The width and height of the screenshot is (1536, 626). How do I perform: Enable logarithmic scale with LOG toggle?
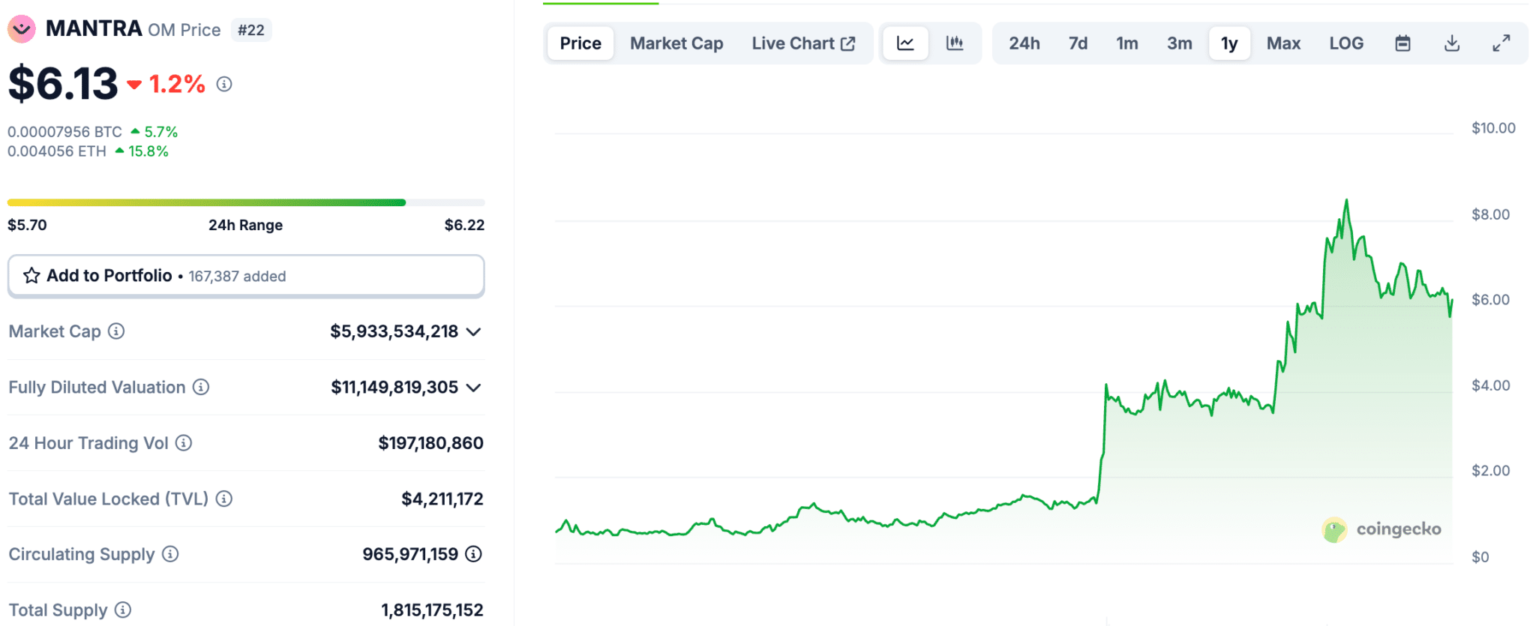pyautogui.click(x=1346, y=43)
